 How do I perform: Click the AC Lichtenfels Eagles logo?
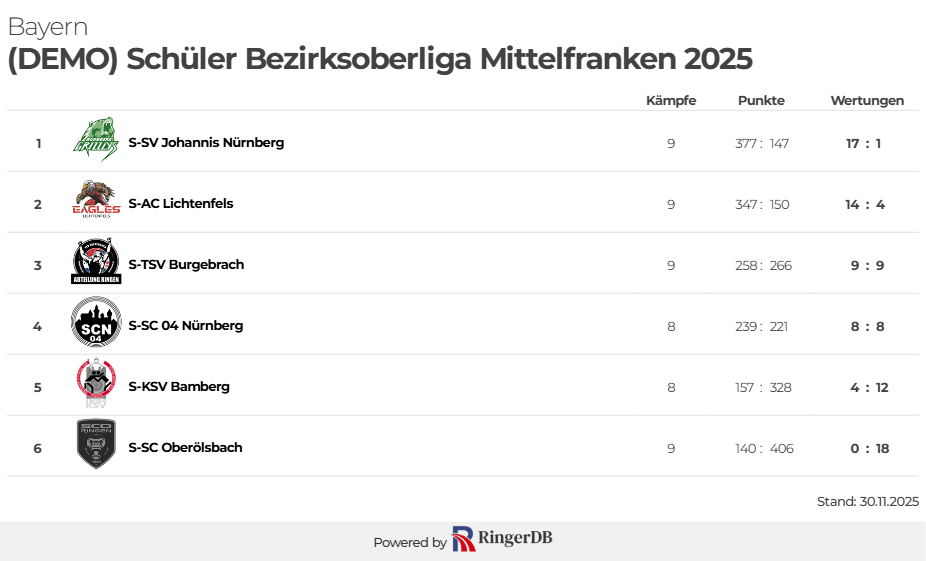pos(96,202)
